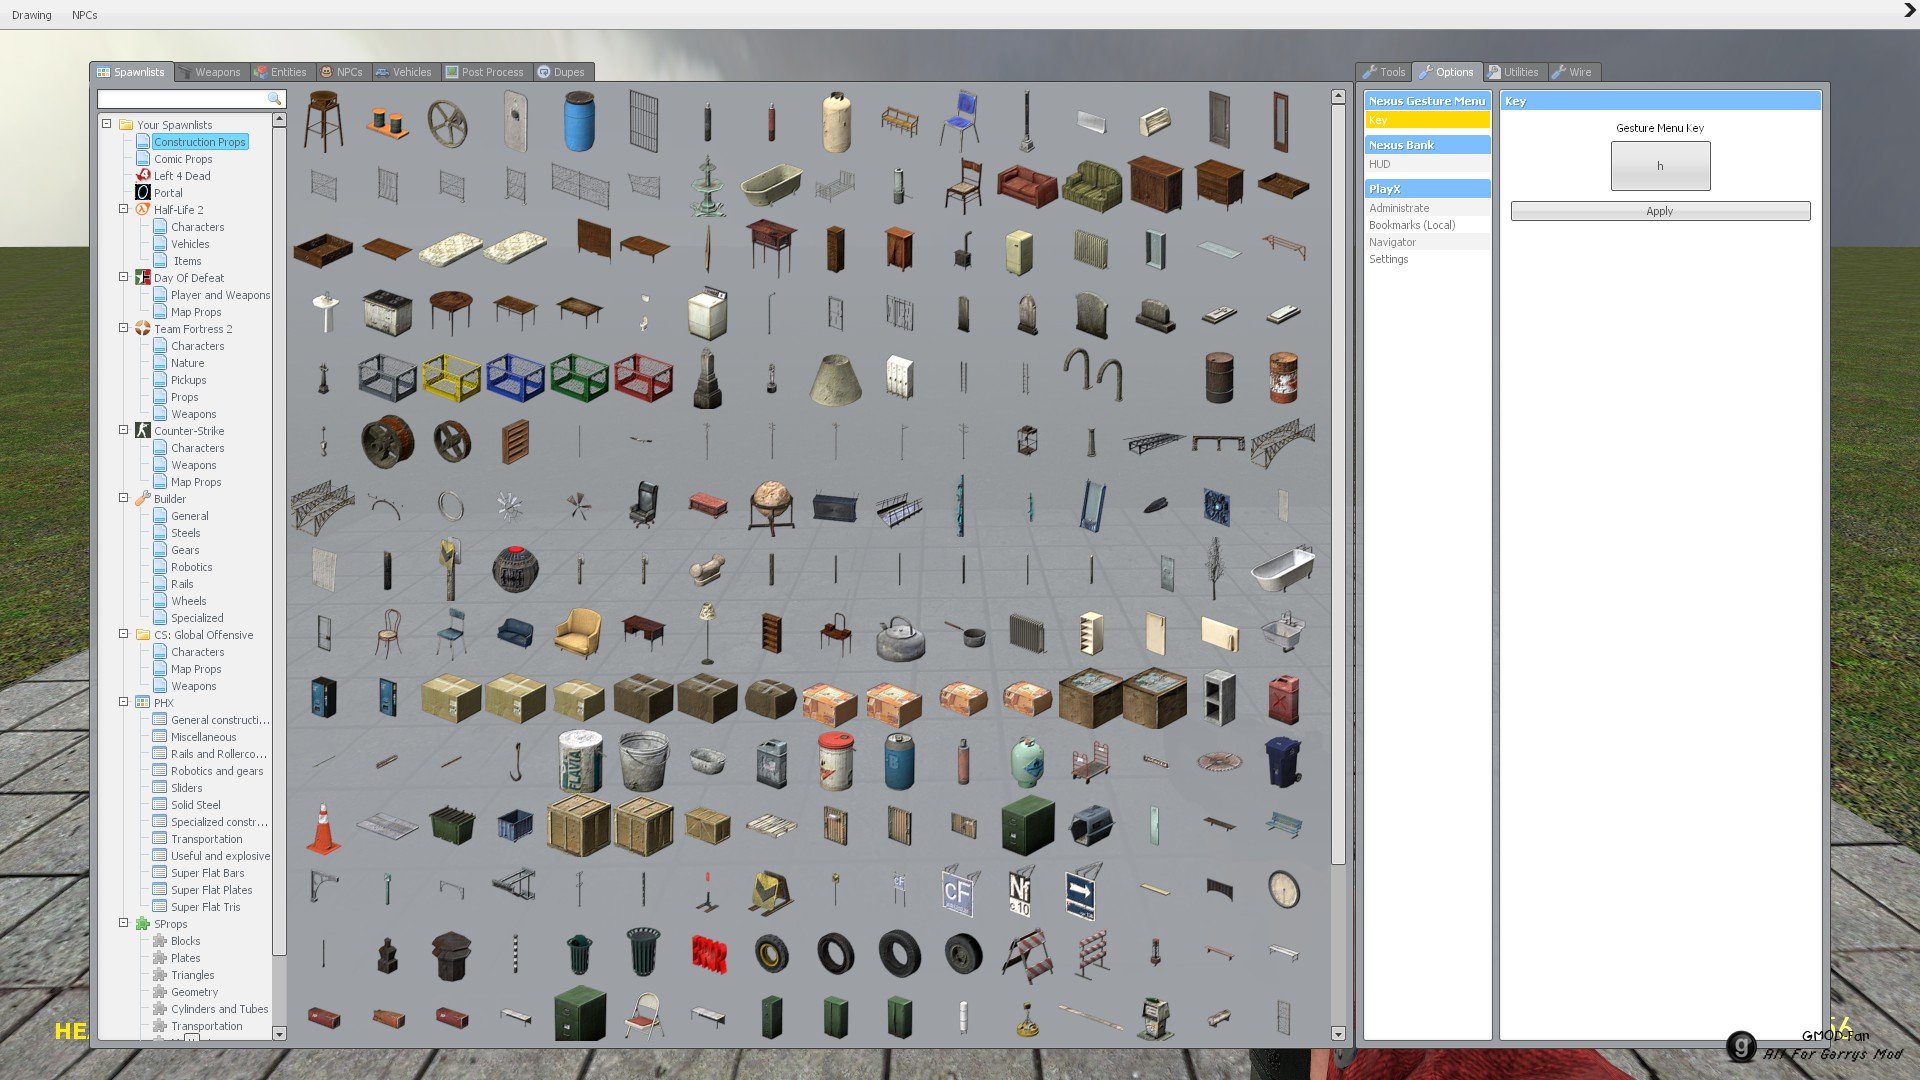Viewport: 1920px width, 1080px height.
Task: Spawn the fountain statue prop
Action: (707, 186)
